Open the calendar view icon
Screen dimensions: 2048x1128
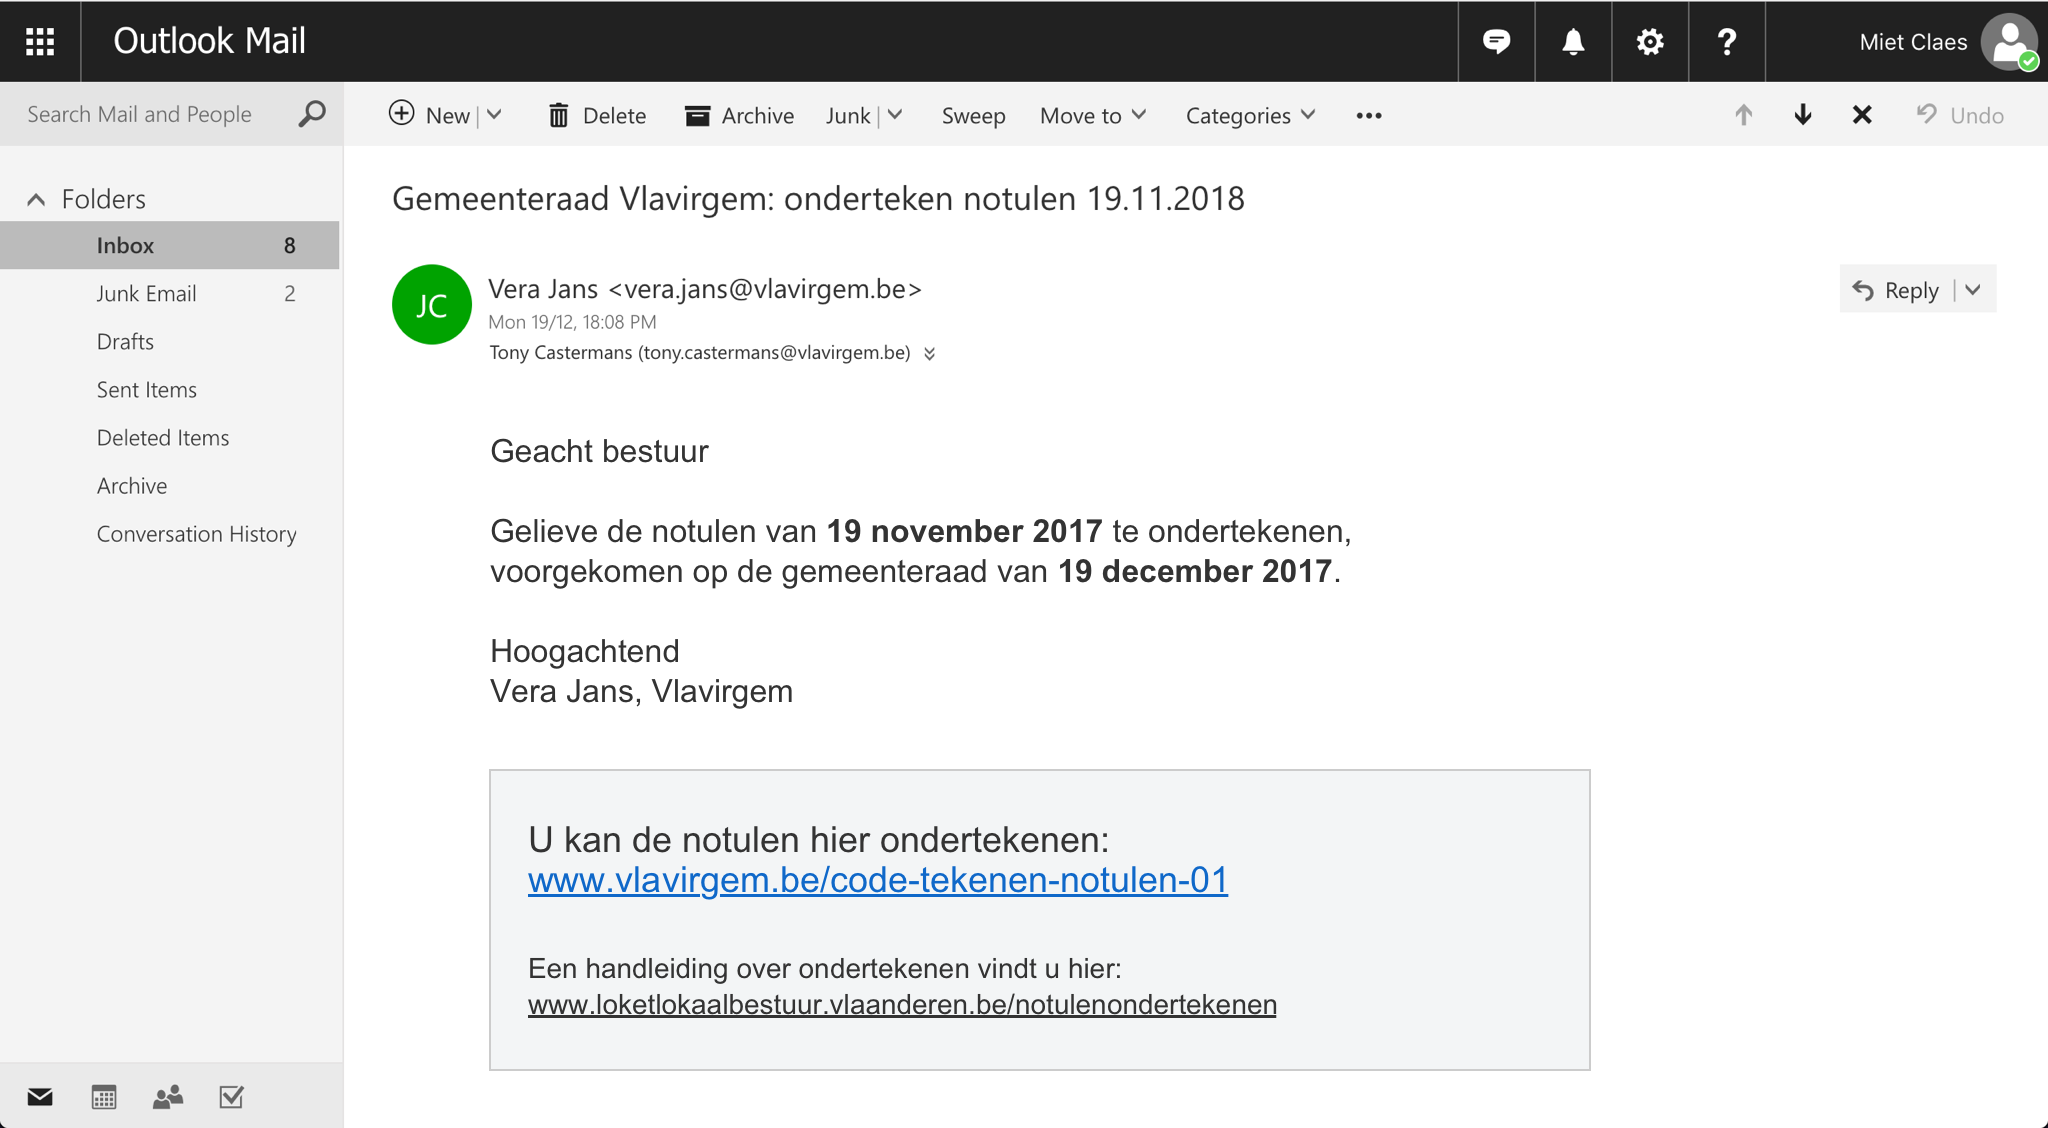(104, 1097)
